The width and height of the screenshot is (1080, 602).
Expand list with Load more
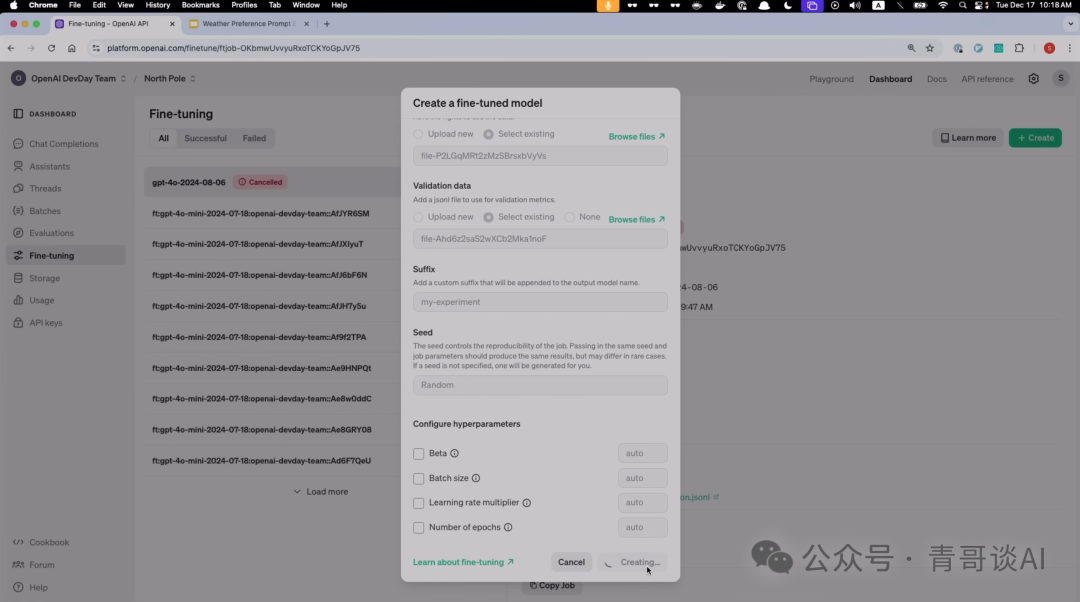tap(321, 492)
